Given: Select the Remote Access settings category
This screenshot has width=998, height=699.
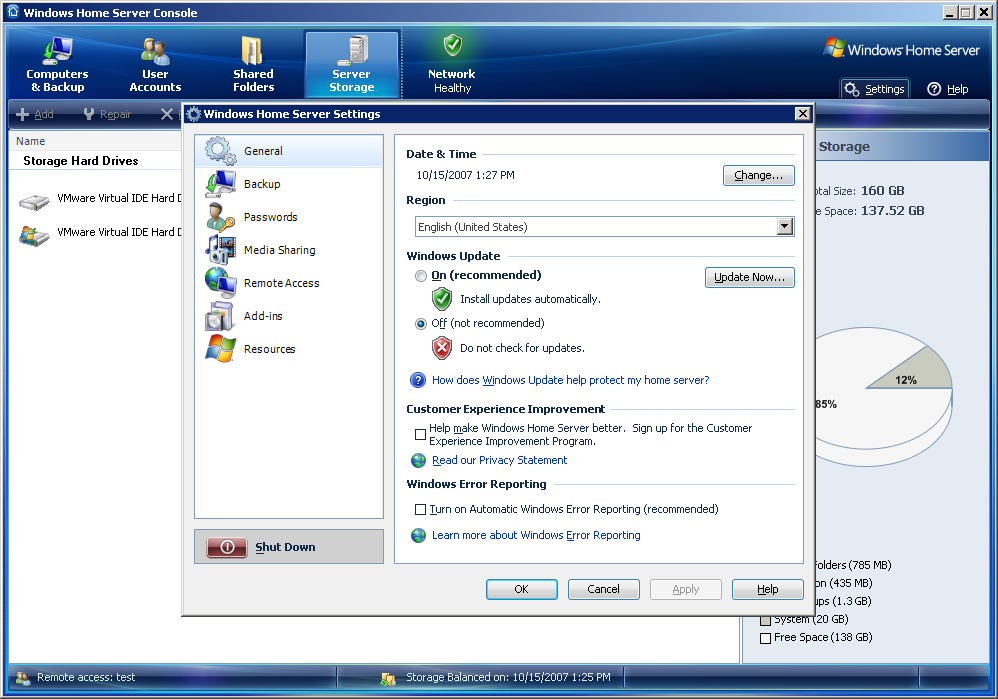Looking at the screenshot, I should [x=289, y=283].
